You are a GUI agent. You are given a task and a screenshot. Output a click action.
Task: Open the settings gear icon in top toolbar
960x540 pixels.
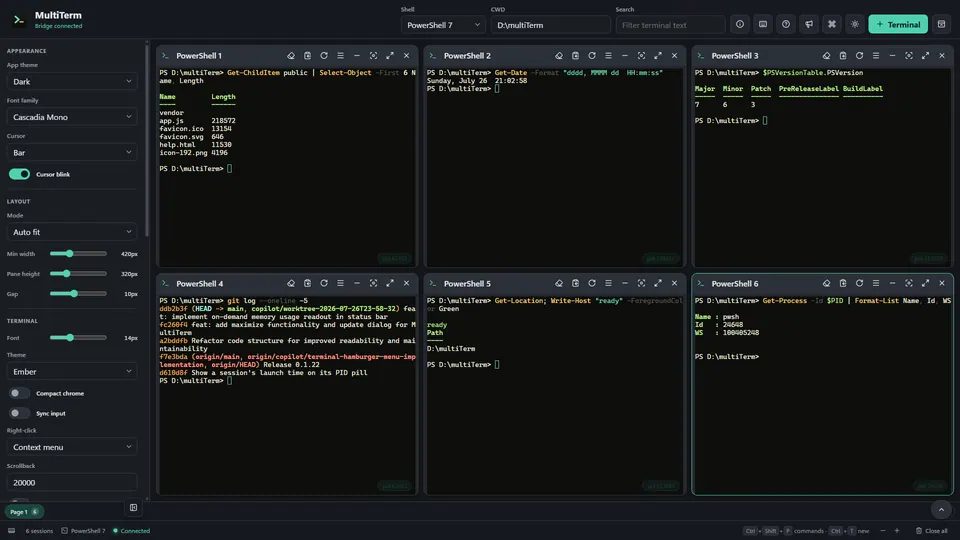855,24
